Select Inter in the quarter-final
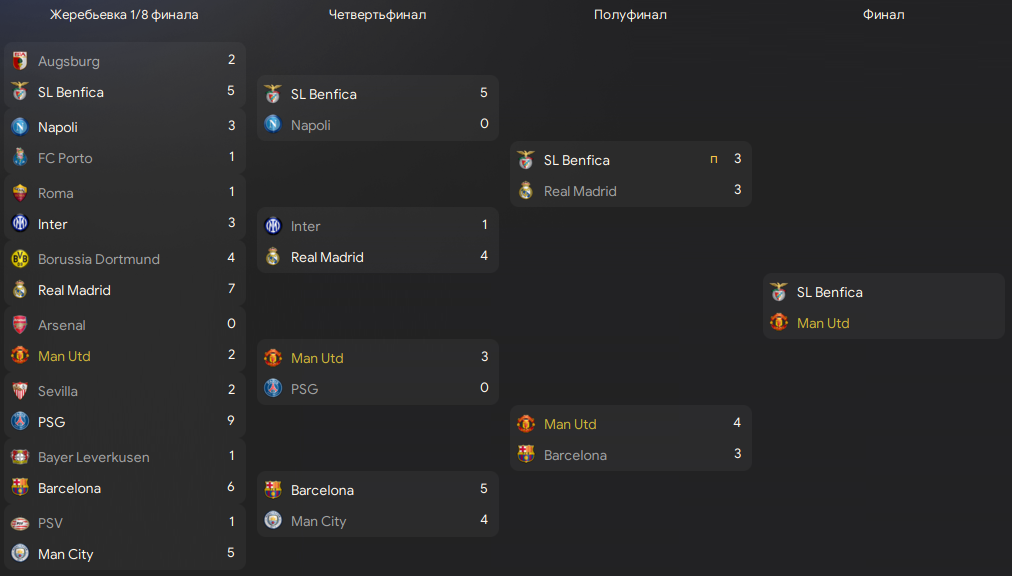Image resolution: width=1012 pixels, height=576 pixels. pyautogui.click(x=305, y=226)
